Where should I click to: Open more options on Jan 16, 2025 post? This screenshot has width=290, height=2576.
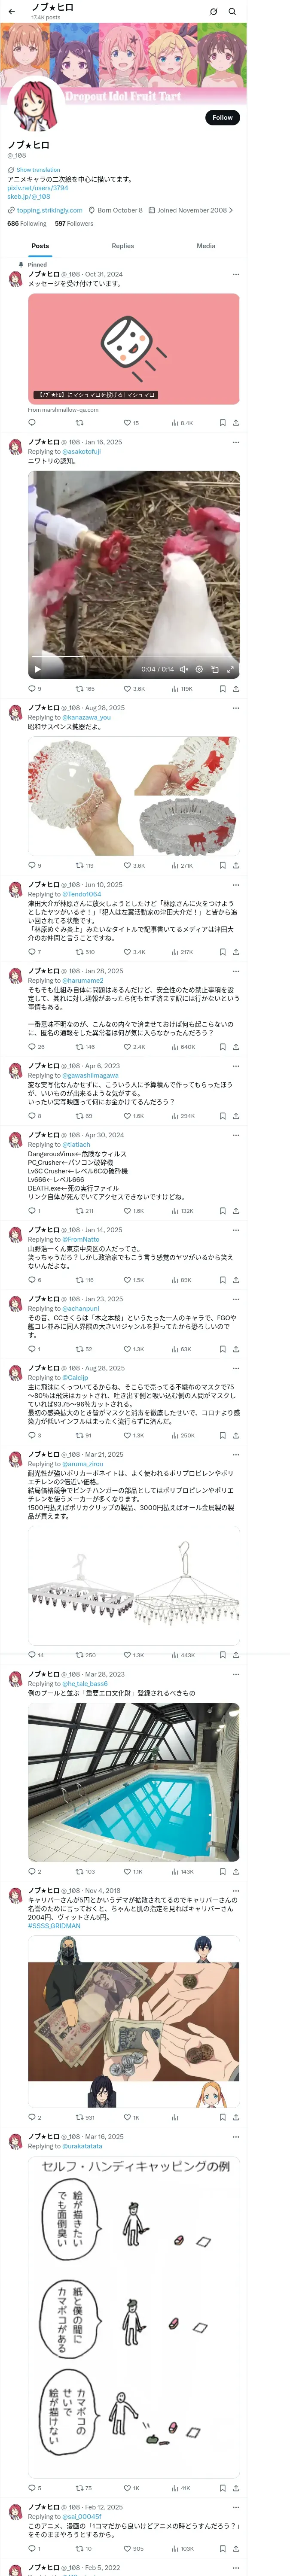pos(236,441)
